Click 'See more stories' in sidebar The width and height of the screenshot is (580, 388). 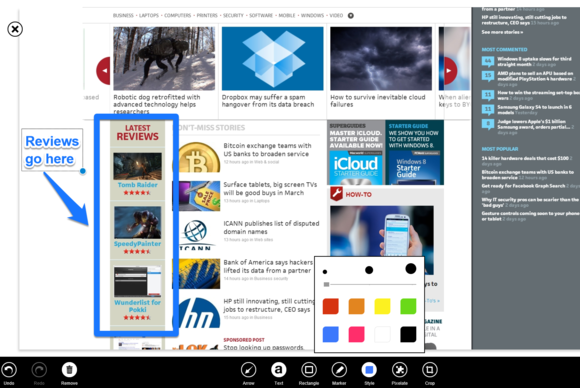(x=502, y=32)
